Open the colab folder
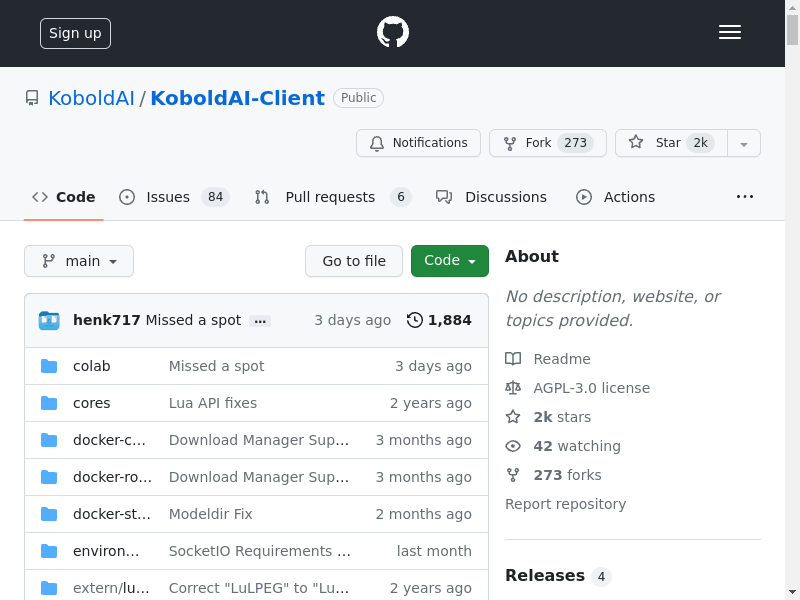The height and width of the screenshot is (600, 800). (x=91, y=366)
